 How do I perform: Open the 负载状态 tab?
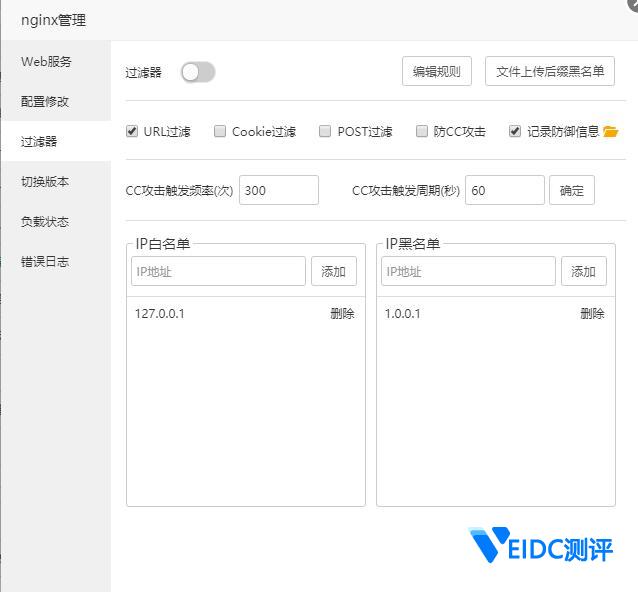coord(56,221)
